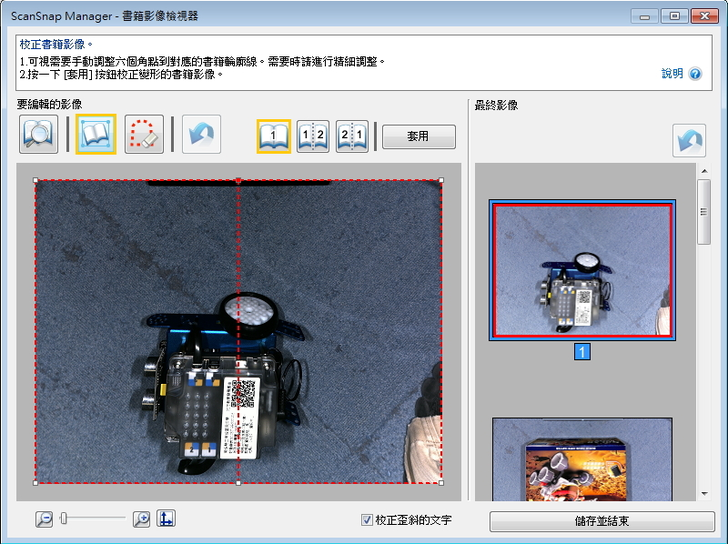The image size is (728, 544).
Task: Click the scrollbar down arrow in final images
Action: tap(704, 494)
